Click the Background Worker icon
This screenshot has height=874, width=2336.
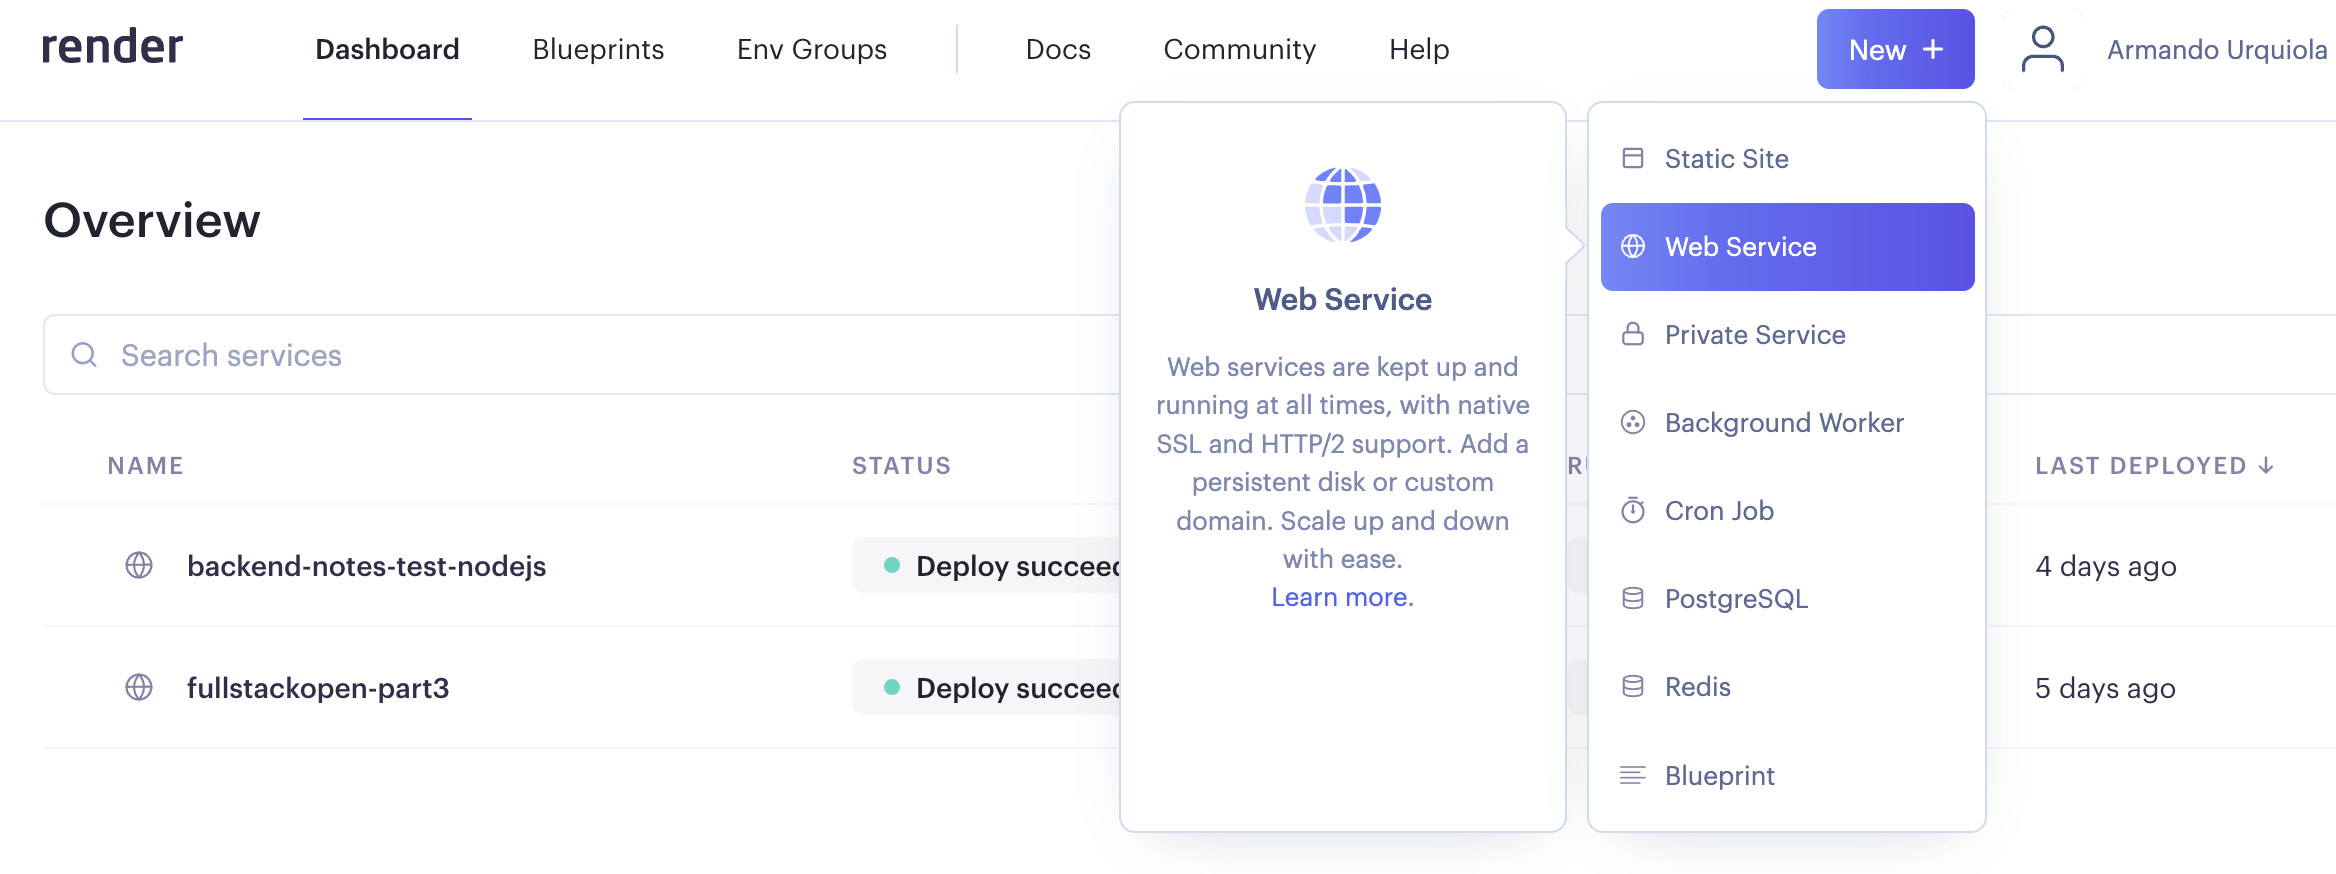tap(1633, 422)
